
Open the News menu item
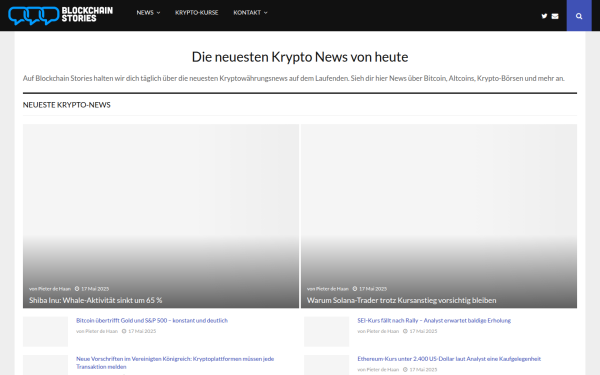tap(145, 13)
